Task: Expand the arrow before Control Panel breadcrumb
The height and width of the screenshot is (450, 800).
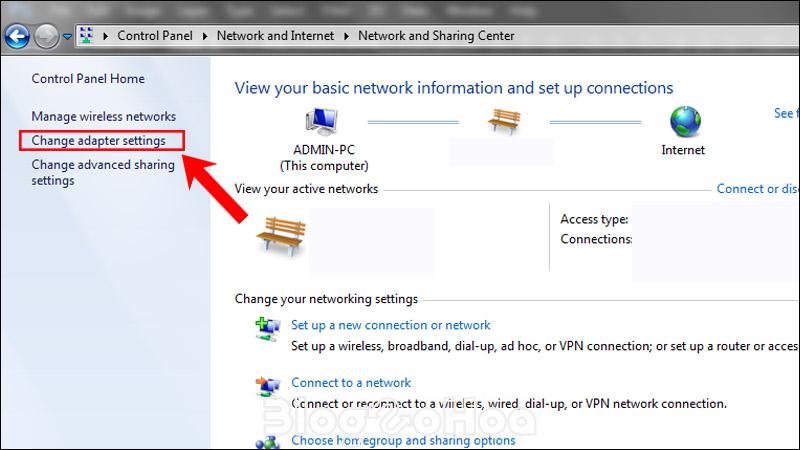Action: [106, 36]
